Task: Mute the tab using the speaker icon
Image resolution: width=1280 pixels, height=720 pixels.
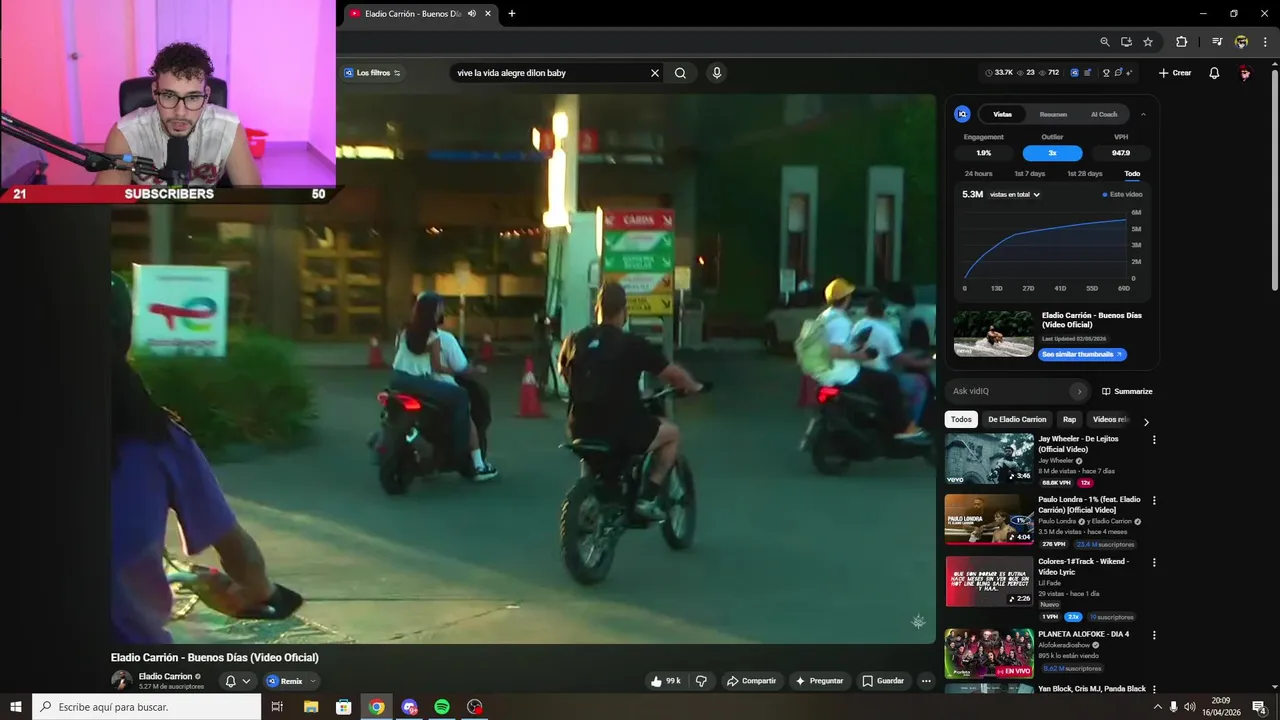Action: [471, 13]
